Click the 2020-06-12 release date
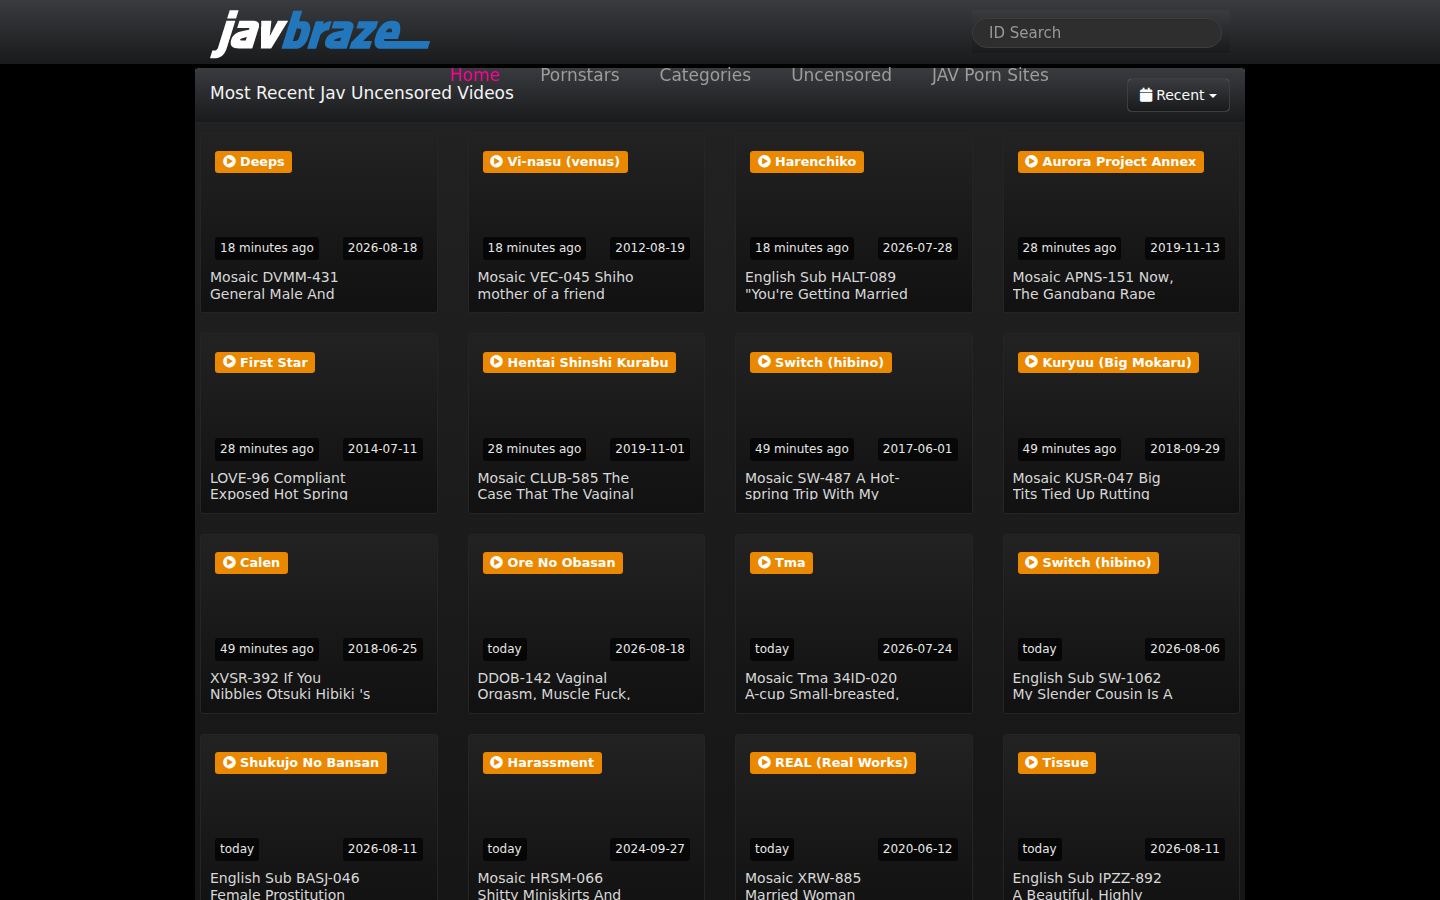Image resolution: width=1440 pixels, height=900 pixels. click(x=917, y=849)
